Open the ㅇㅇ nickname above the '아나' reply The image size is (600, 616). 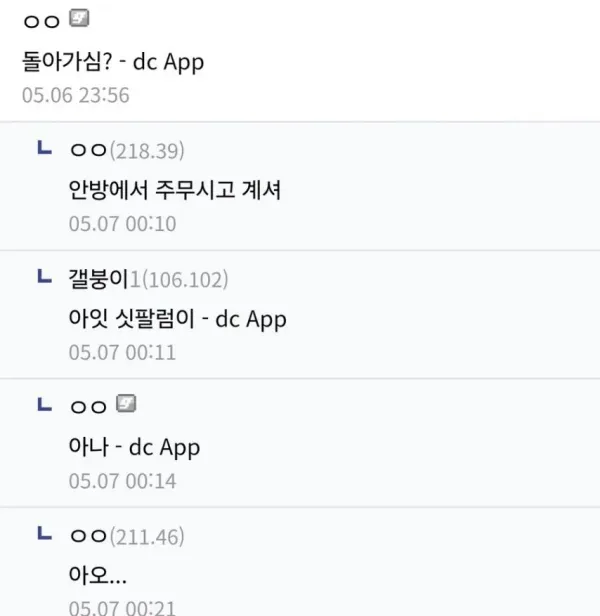pyautogui.click(x=88, y=406)
